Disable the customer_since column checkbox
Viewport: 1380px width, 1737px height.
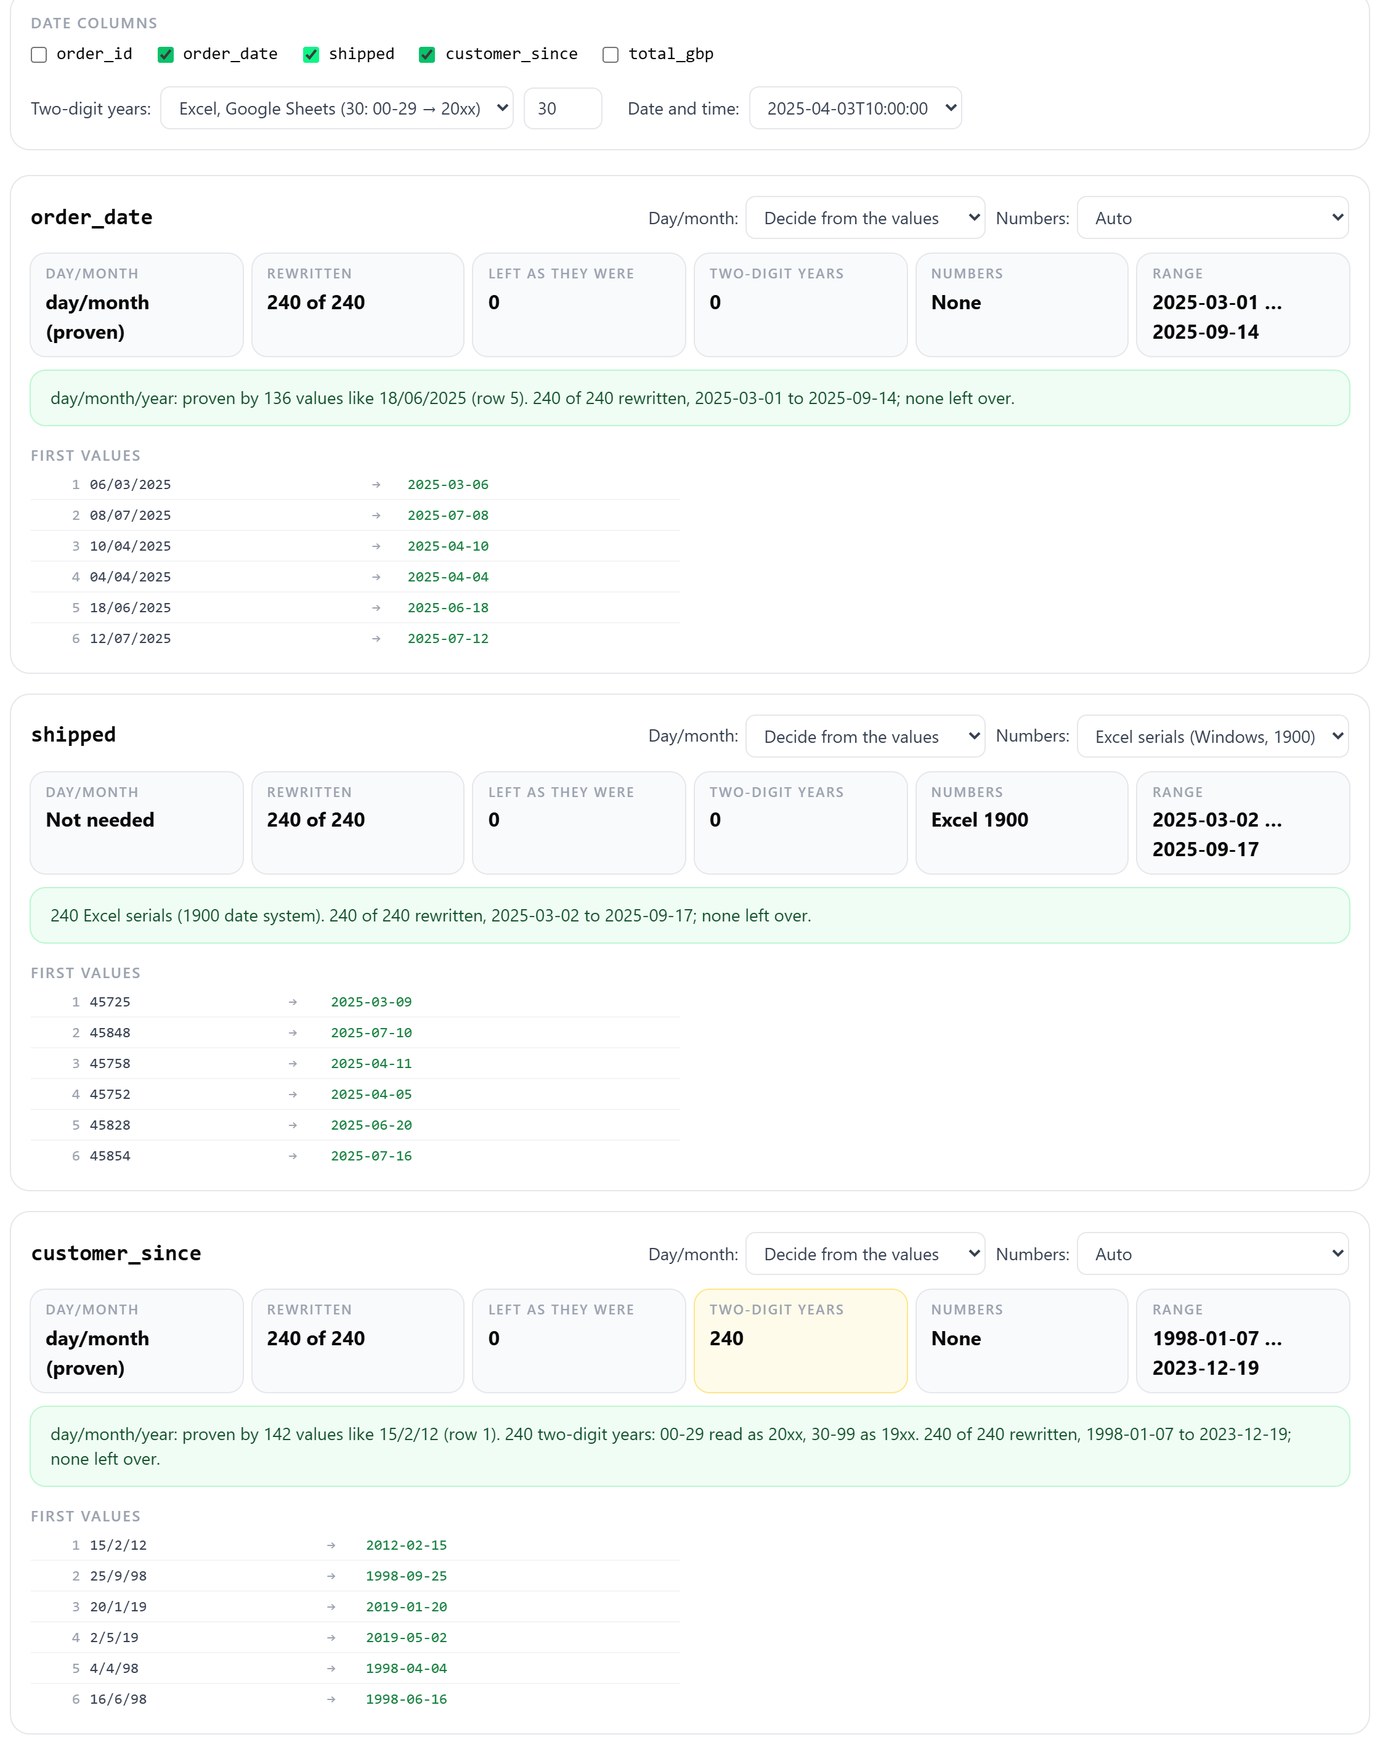click(427, 55)
